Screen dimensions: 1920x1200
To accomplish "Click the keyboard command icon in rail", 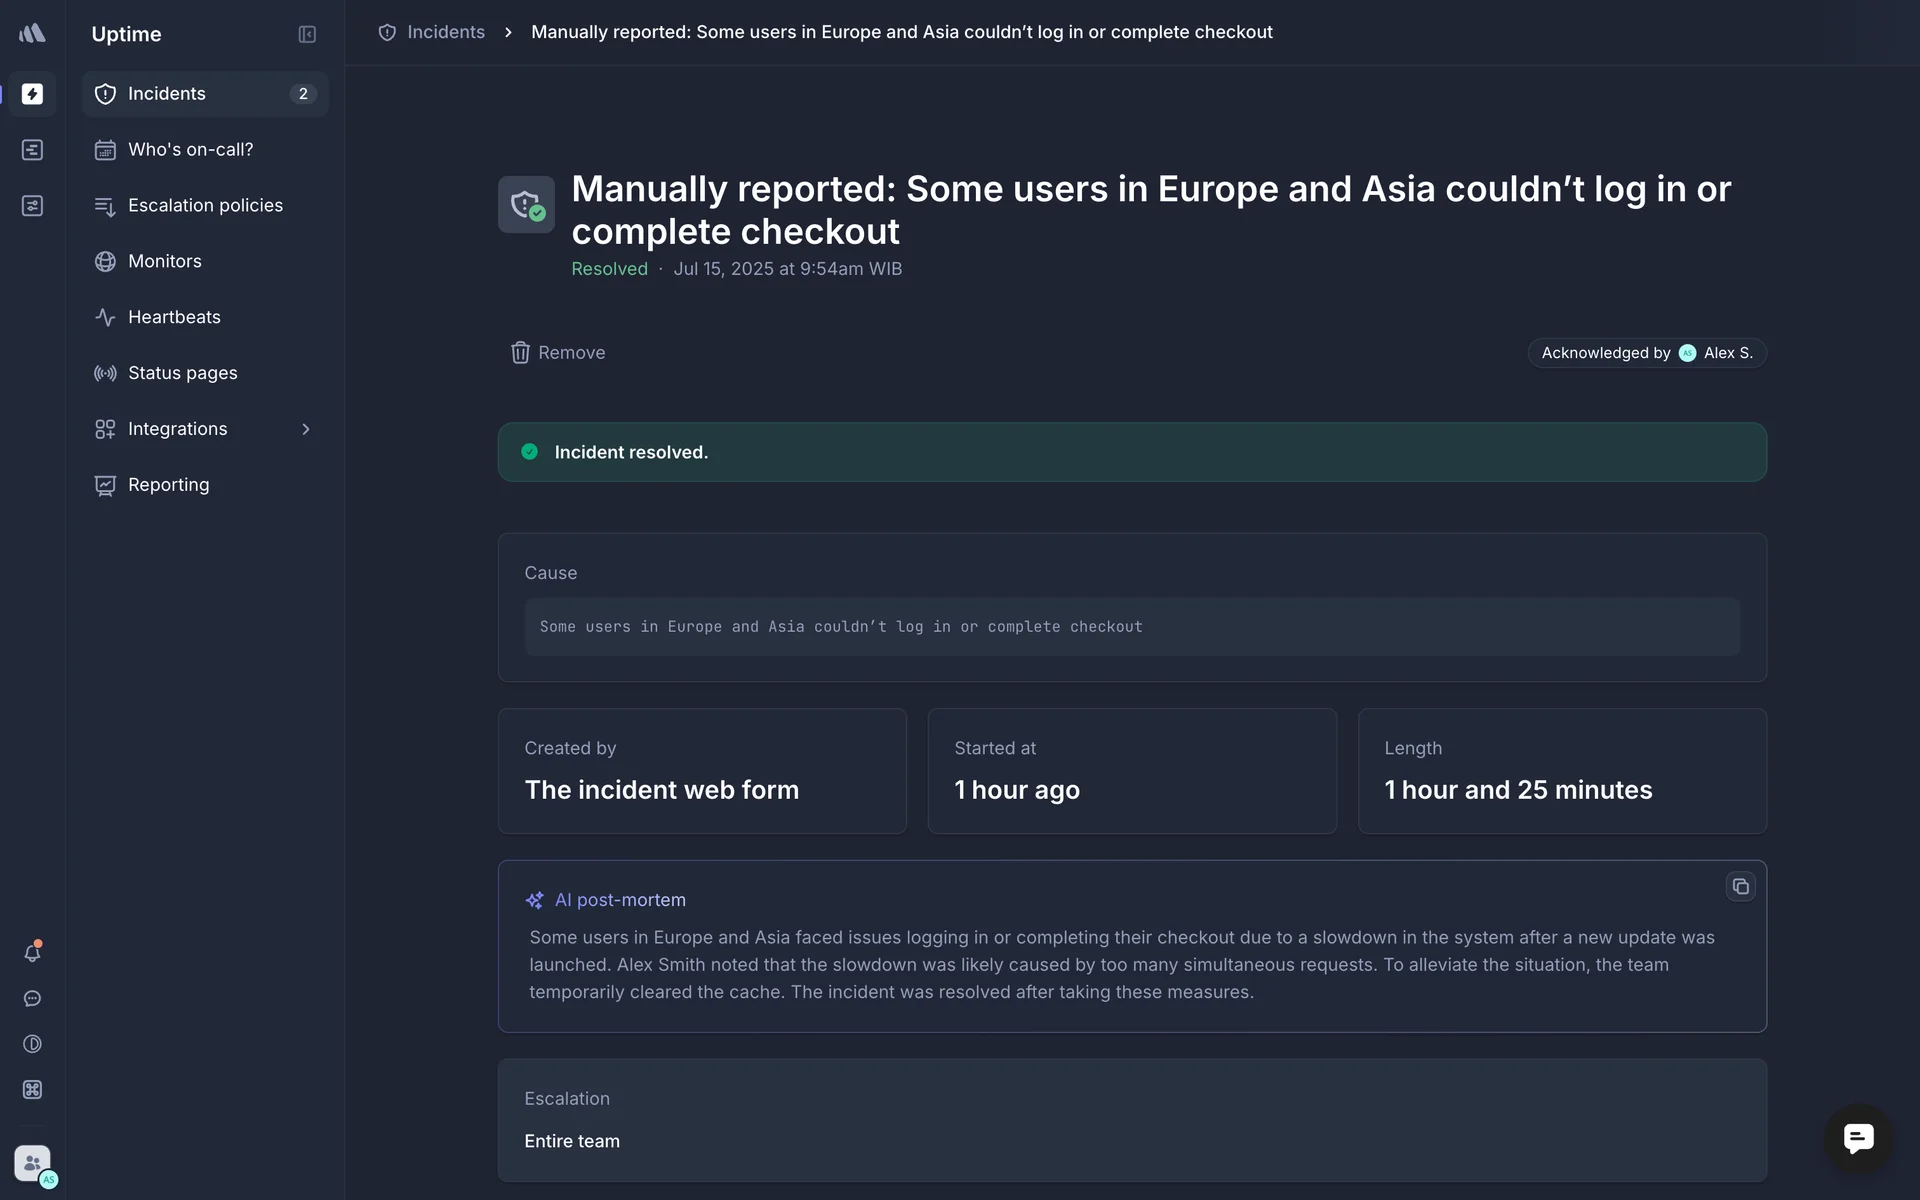I will click(32, 1090).
